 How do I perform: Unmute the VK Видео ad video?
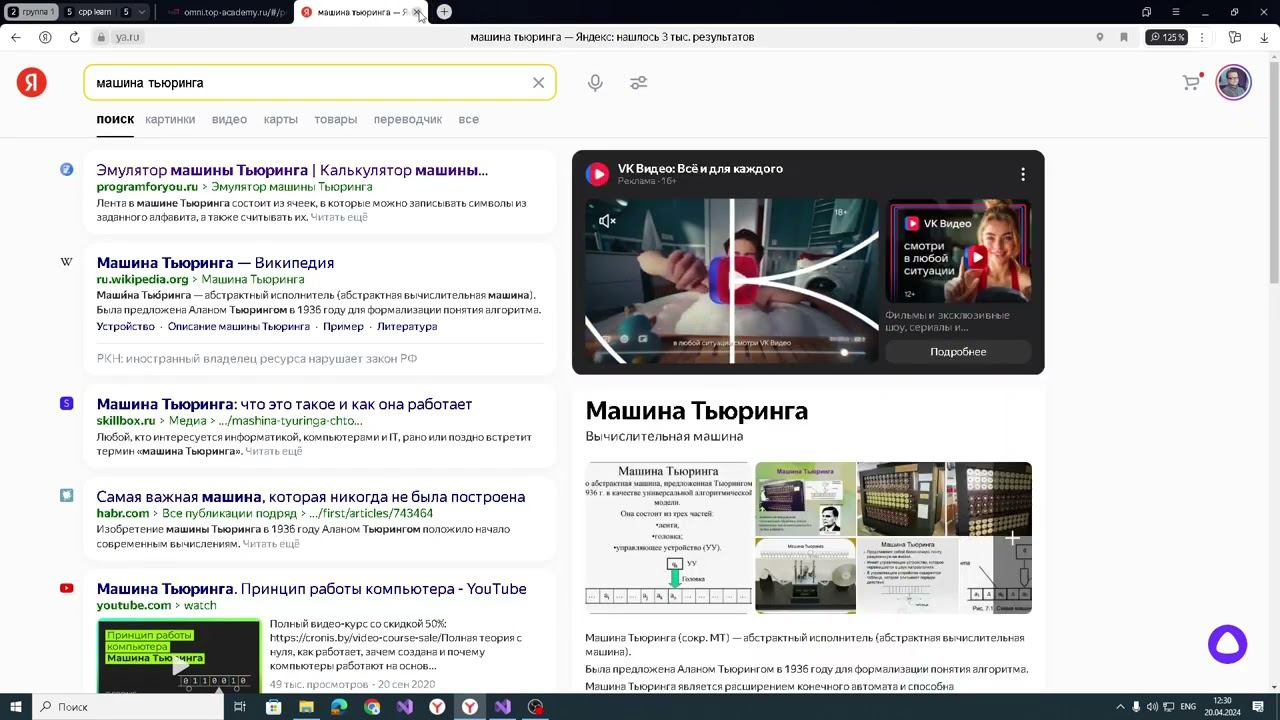[607, 221]
